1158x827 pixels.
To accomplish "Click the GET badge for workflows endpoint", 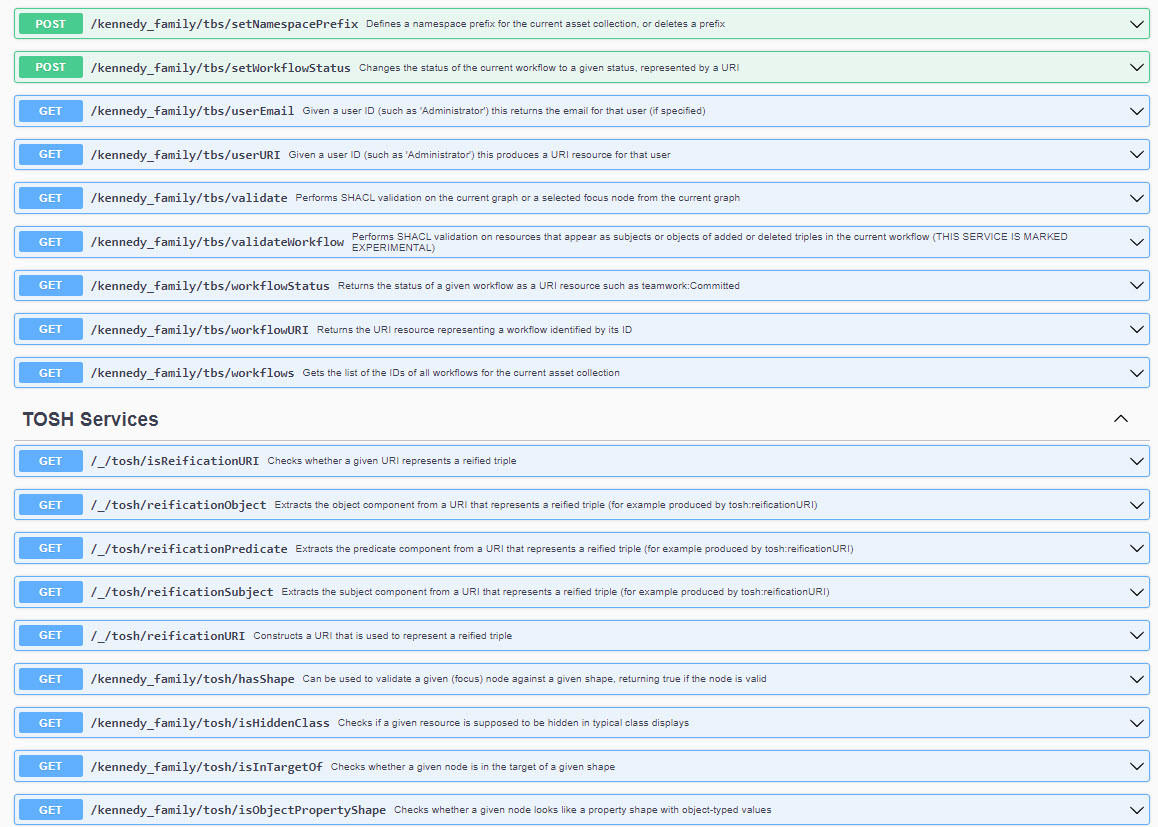I will coord(50,373).
